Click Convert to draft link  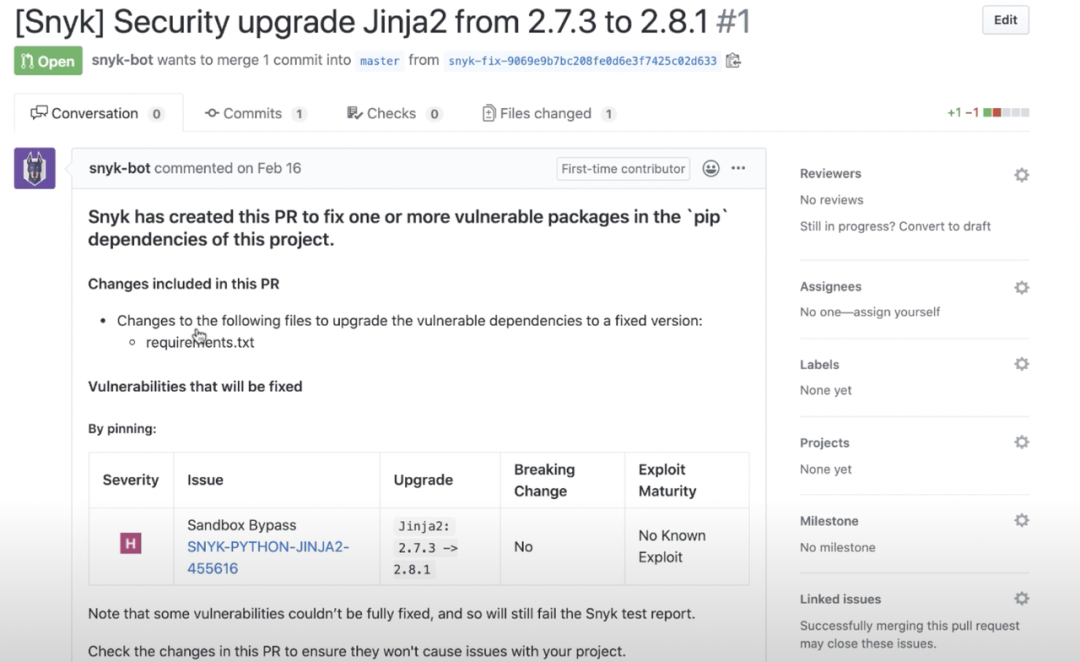tap(942, 226)
